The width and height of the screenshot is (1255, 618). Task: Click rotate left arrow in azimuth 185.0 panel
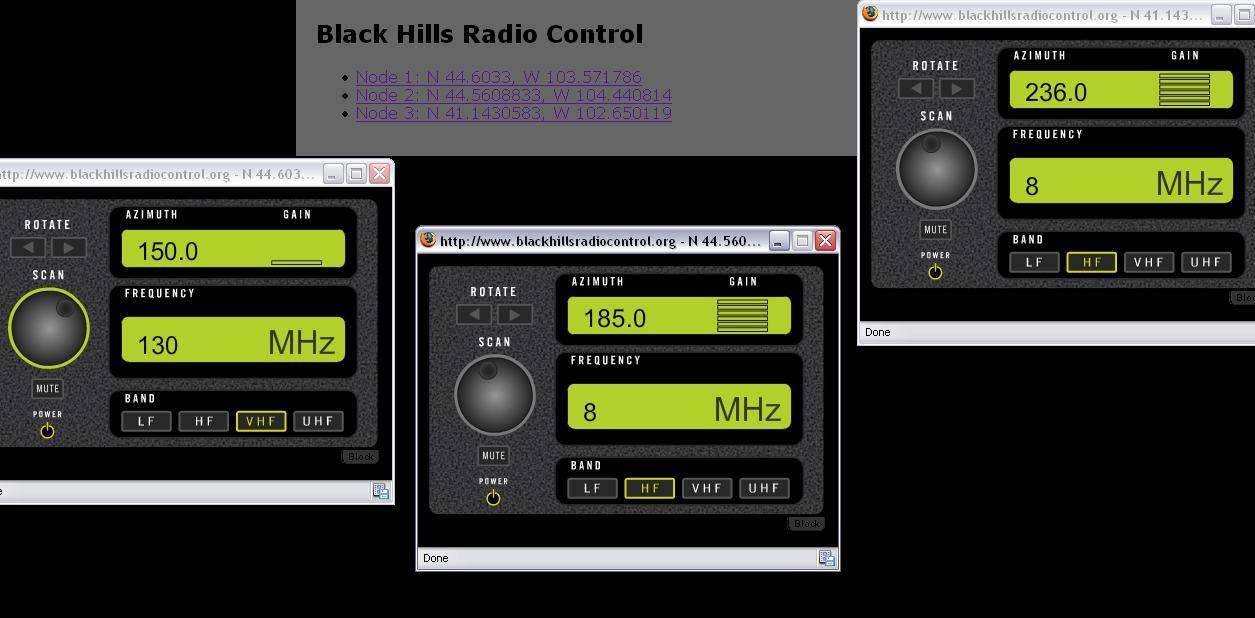(x=474, y=314)
